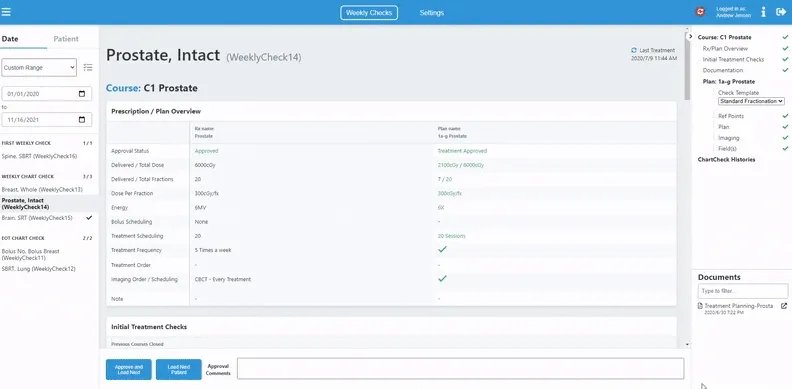The image size is (792, 389).
Task: Select Breast, Whole (WeeklyCheck13) patient
Action: (42, 189)
